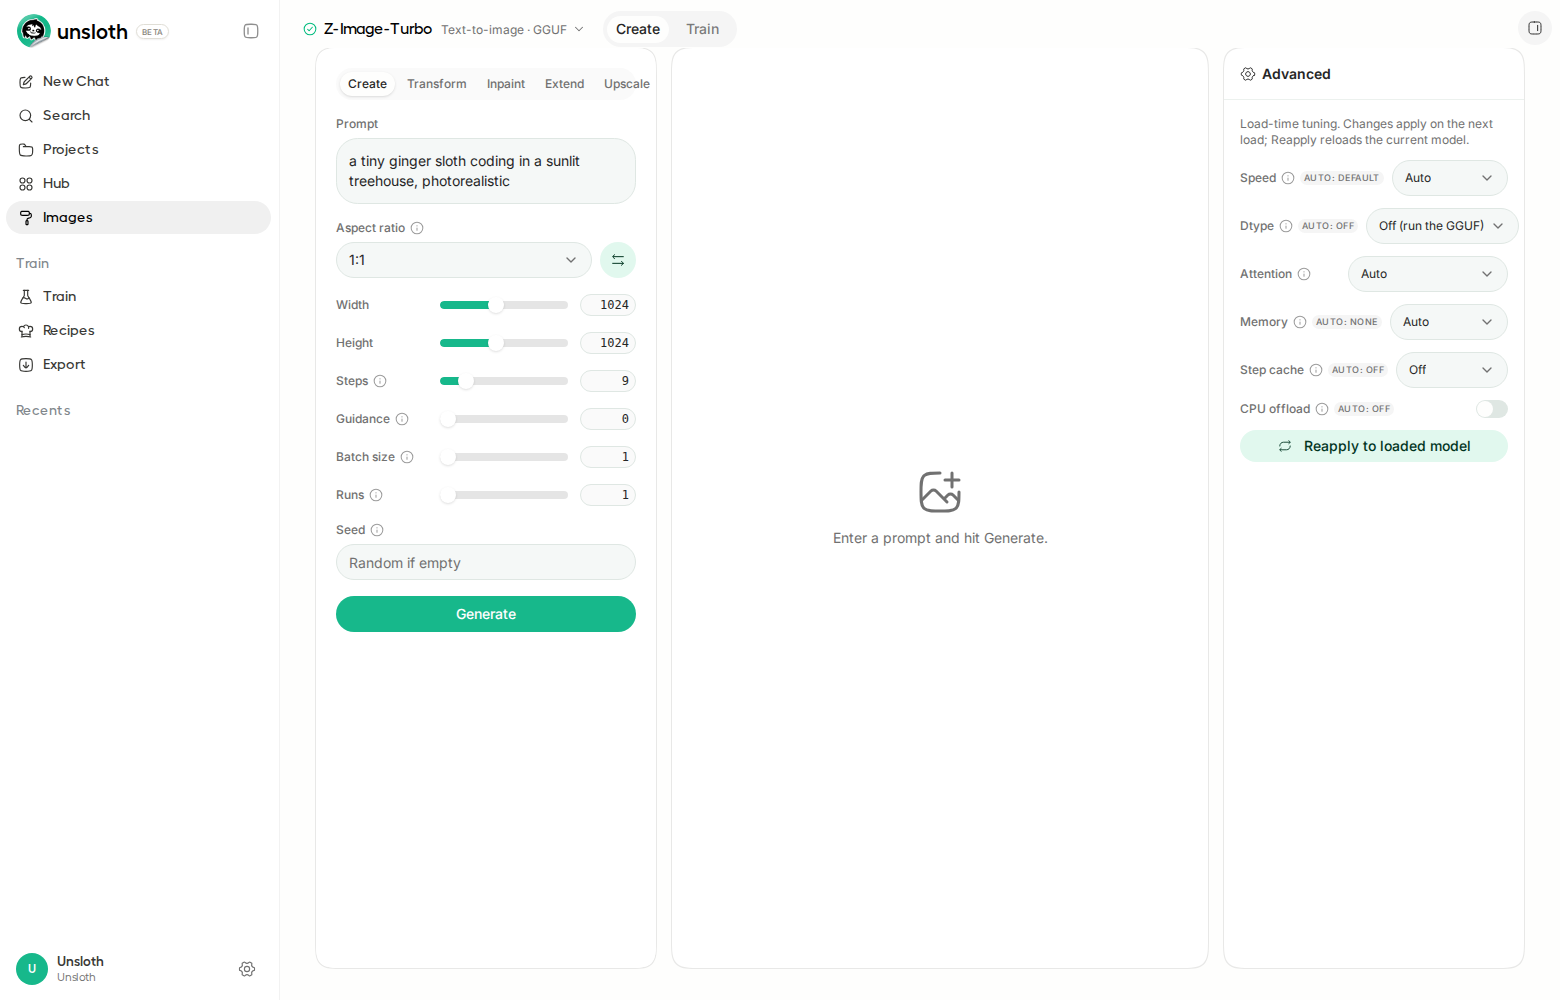Open settings gear next to Unsloth profile
1560x1000 pixels.
click(x=247, y=969)
